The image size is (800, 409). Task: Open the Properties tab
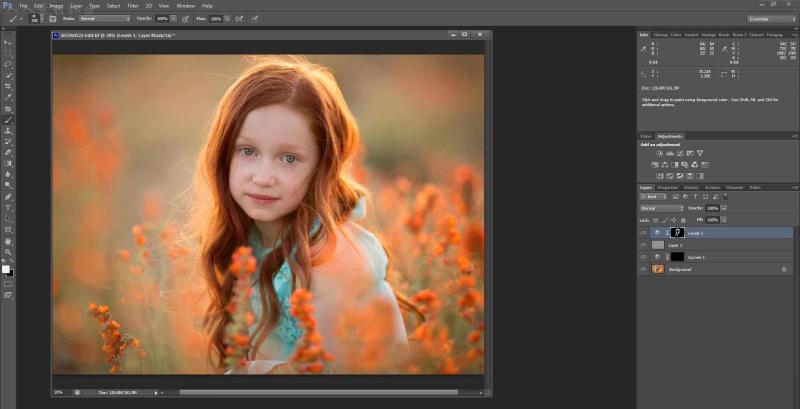point(668,188)
